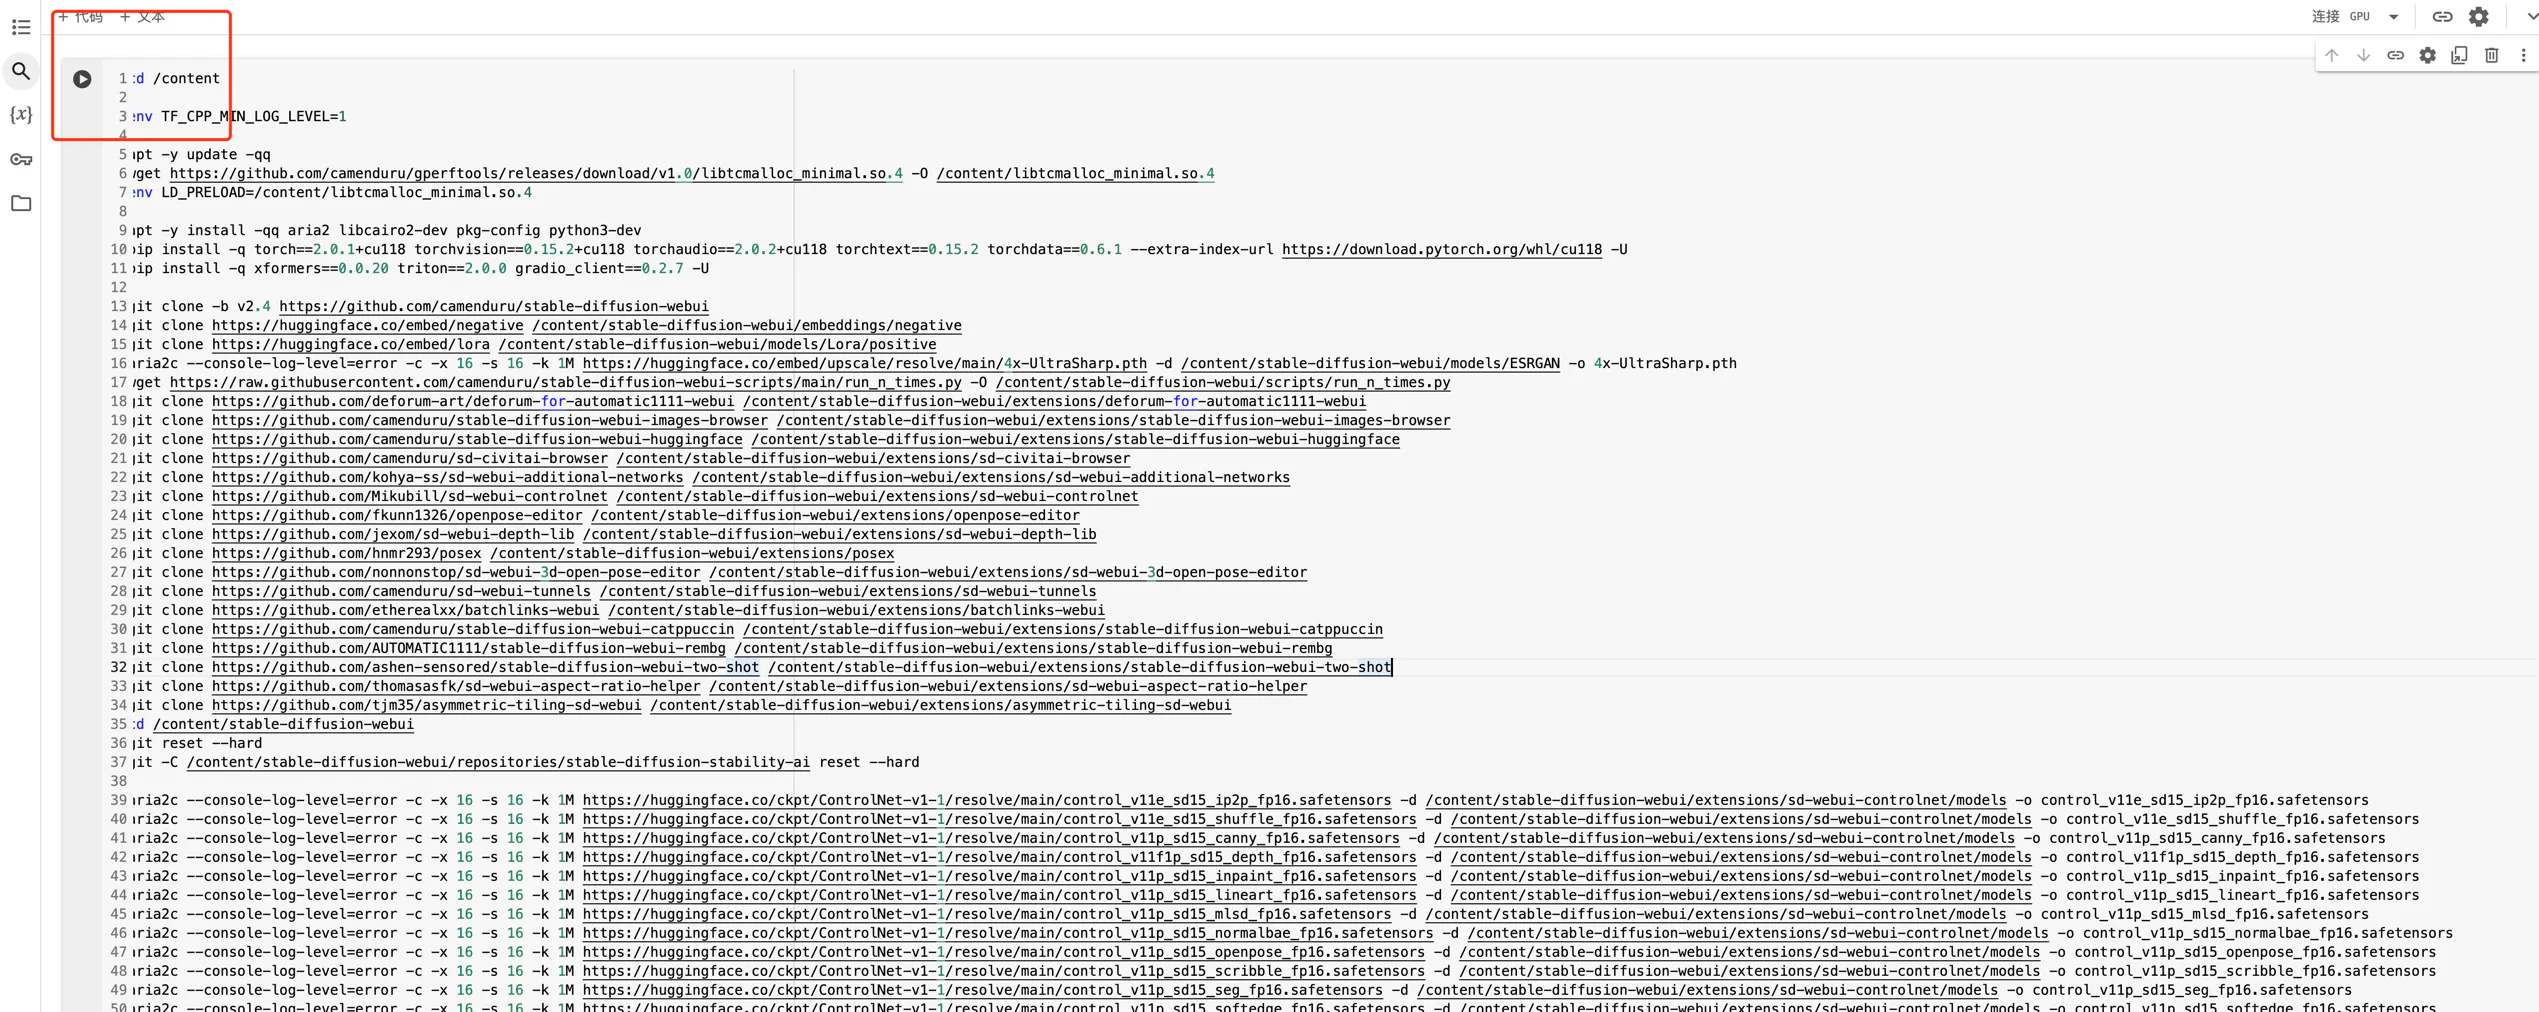Open find and replace search panel
2539x1012 pixels.
[x=21, y=71]
